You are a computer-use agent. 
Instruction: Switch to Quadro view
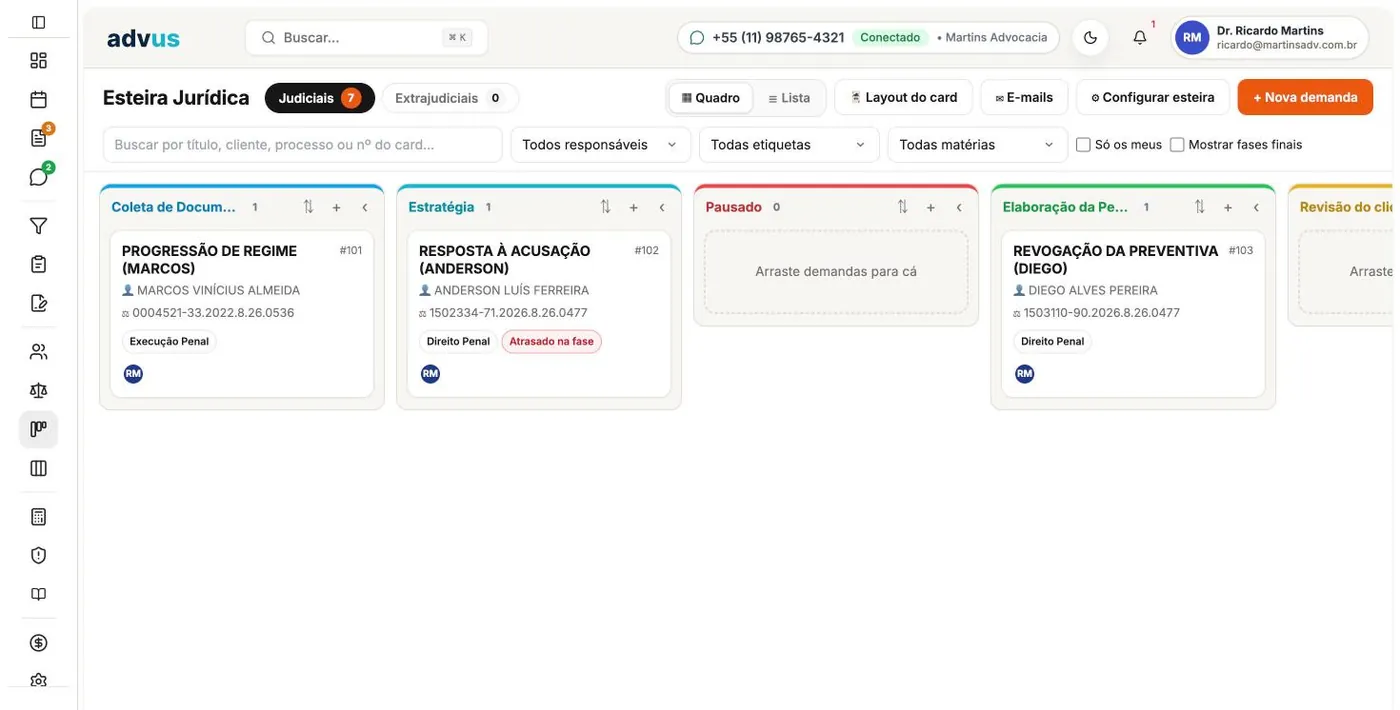(x=711, y=98)
